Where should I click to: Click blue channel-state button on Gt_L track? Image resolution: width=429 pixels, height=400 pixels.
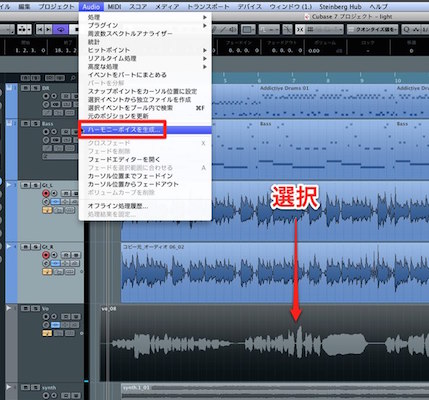pos(55,202)
